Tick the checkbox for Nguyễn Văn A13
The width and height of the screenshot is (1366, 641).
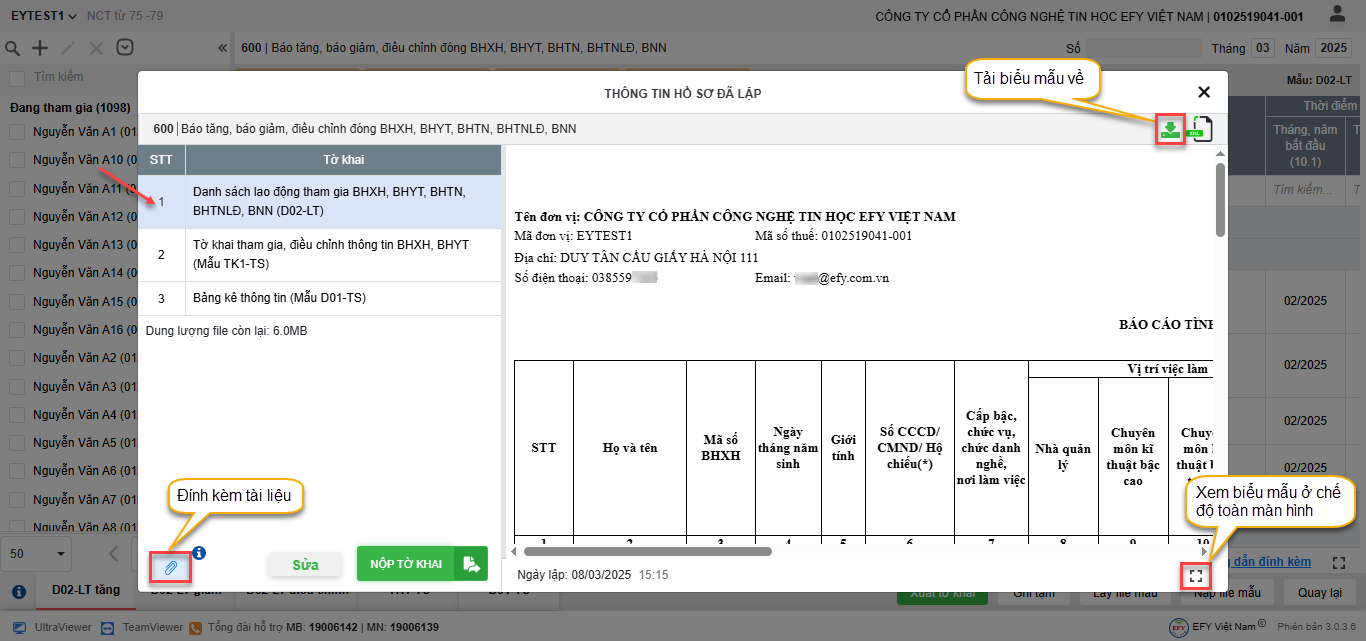(17, 245)
